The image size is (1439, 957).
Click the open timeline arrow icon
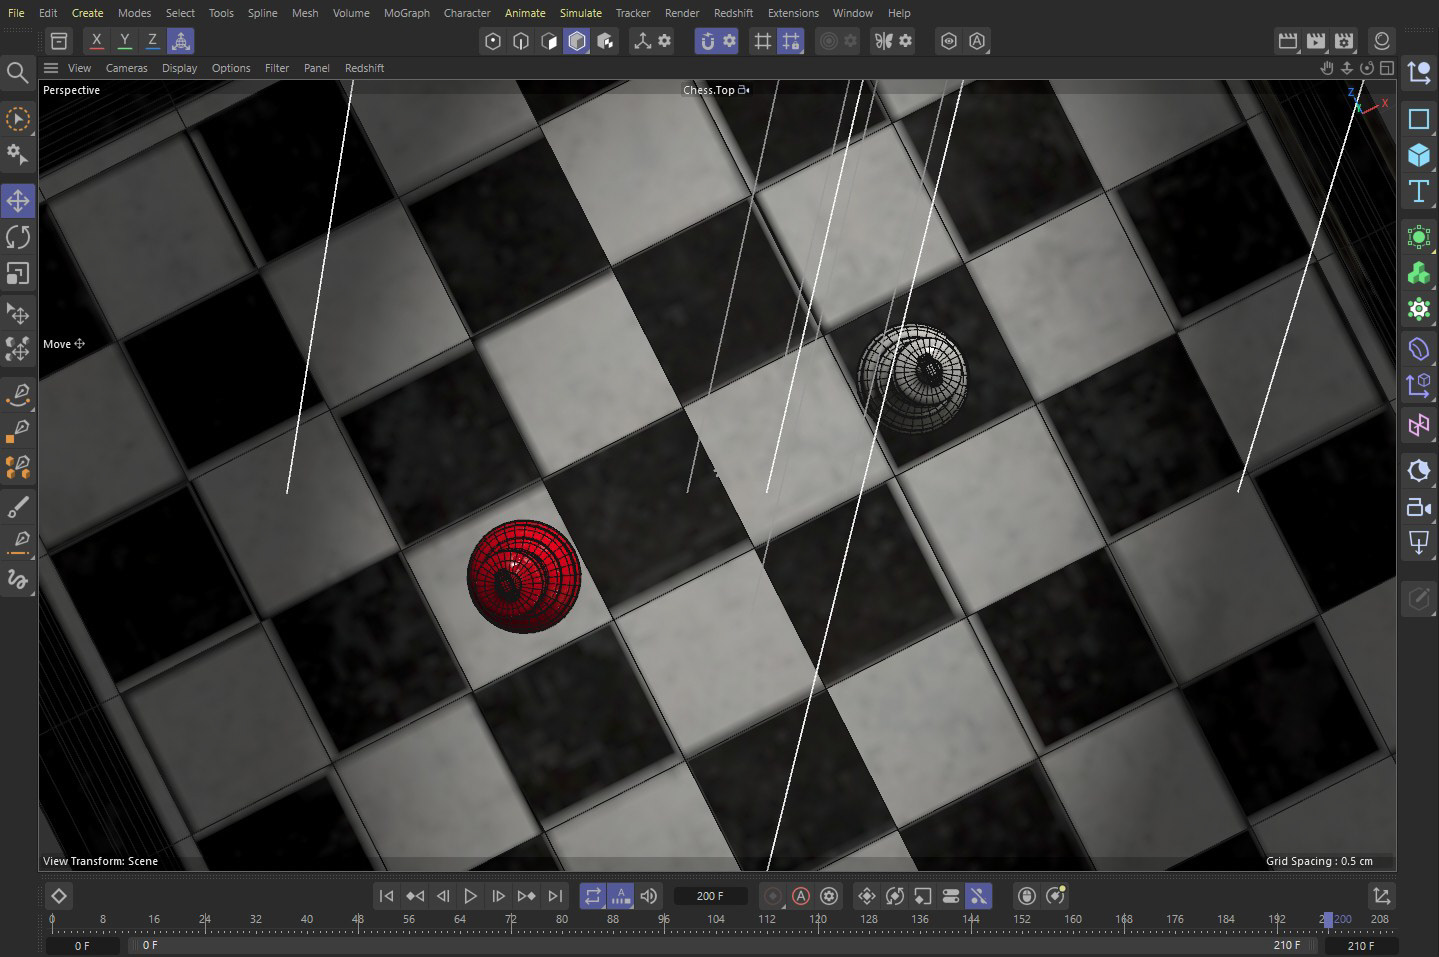pos(1381,896)
